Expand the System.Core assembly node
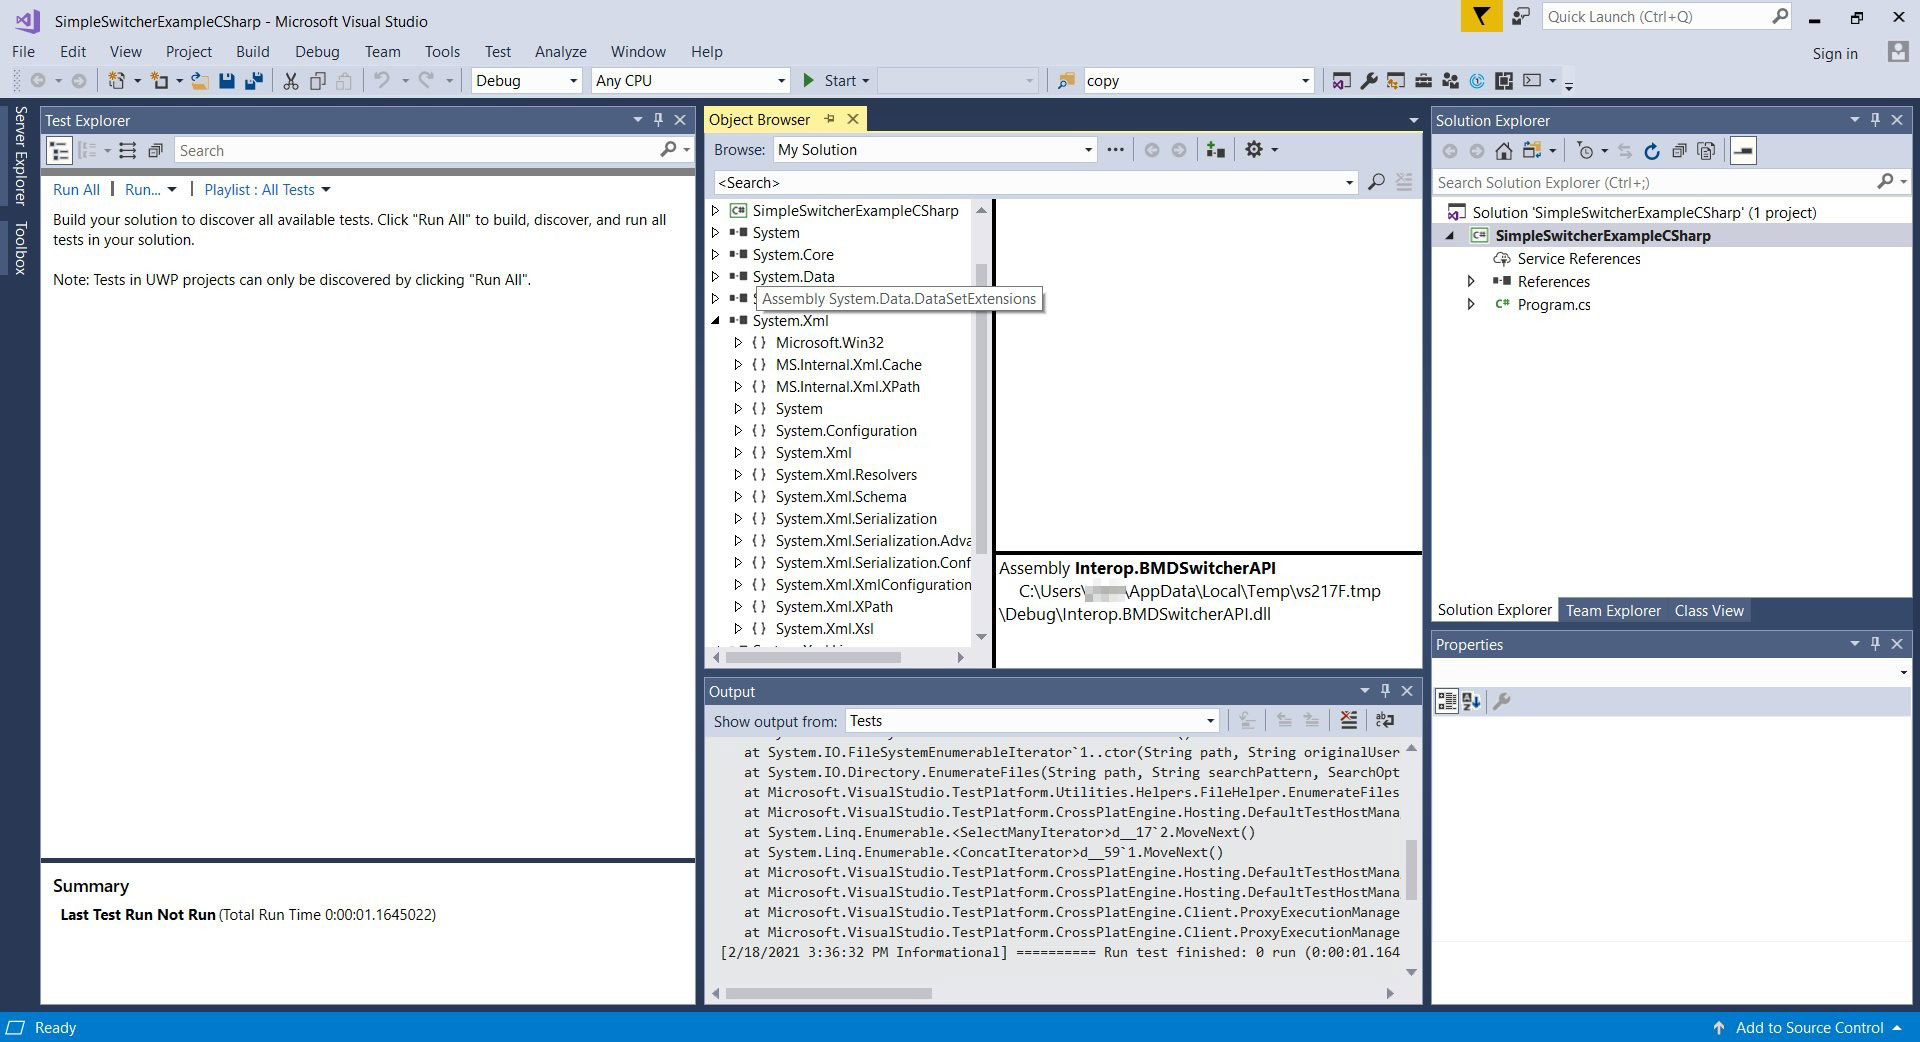The width and height of the screenshot is (1920, 1042). pos(715,255)
